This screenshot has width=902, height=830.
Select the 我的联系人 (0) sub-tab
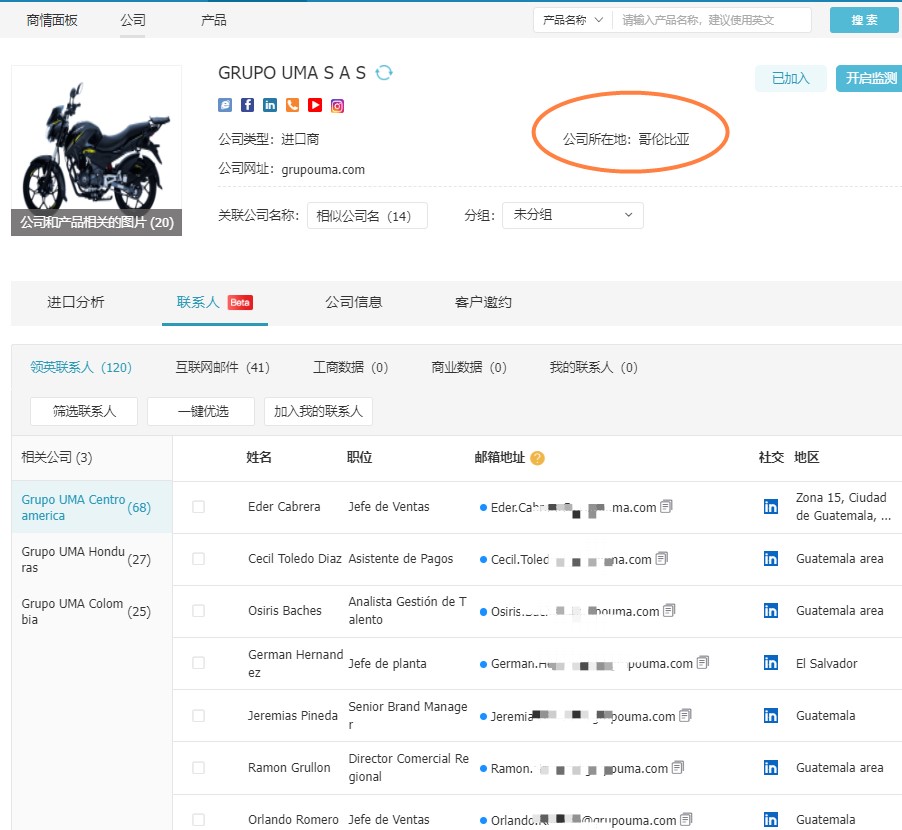tap(594, 367)
